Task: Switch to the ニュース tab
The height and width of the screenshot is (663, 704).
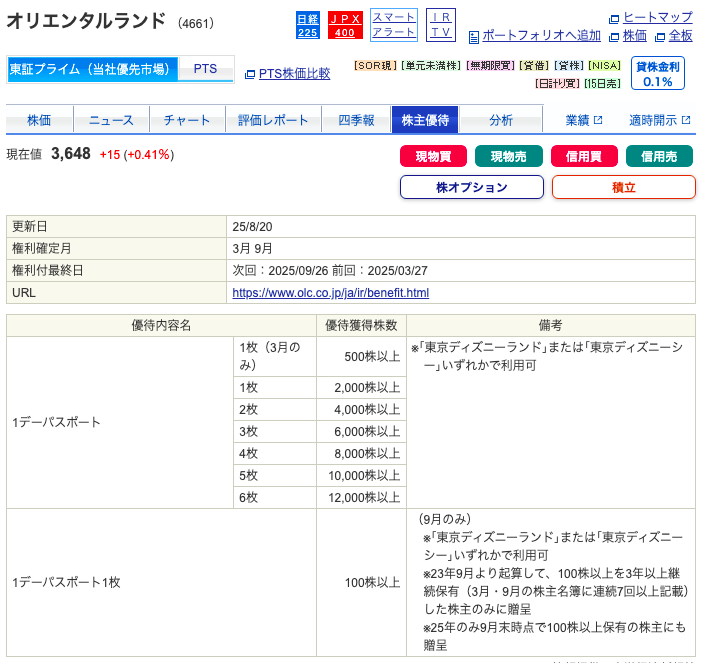Action: pyautogui.click(x=111, y=120)
